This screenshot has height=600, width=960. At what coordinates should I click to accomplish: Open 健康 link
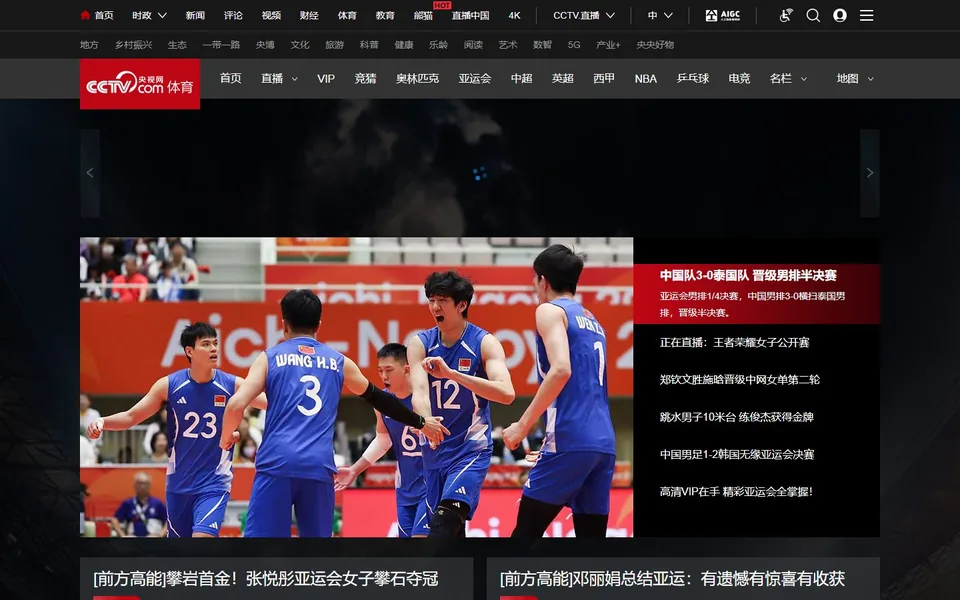pos(404,45)
